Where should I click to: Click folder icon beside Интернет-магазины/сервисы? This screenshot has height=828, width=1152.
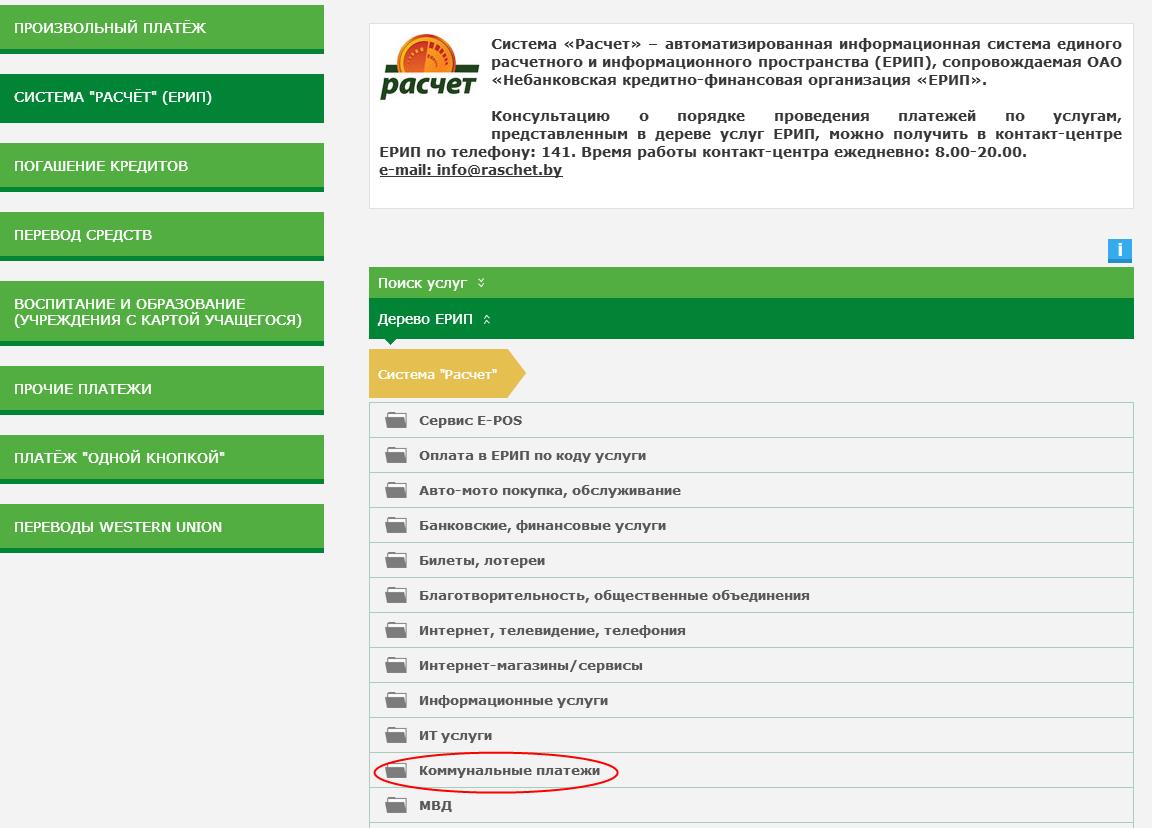coord(396,666)
